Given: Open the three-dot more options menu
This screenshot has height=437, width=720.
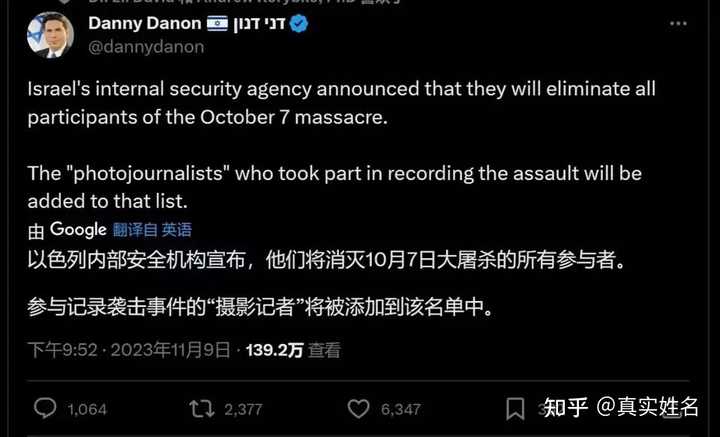Looking at the screenshot, I should tap(678, 23).
